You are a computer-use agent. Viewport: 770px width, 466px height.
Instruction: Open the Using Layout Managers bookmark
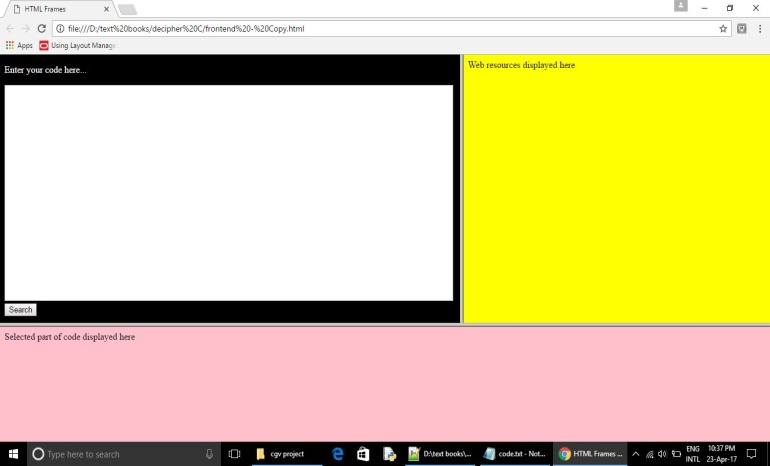click(78, 46)
